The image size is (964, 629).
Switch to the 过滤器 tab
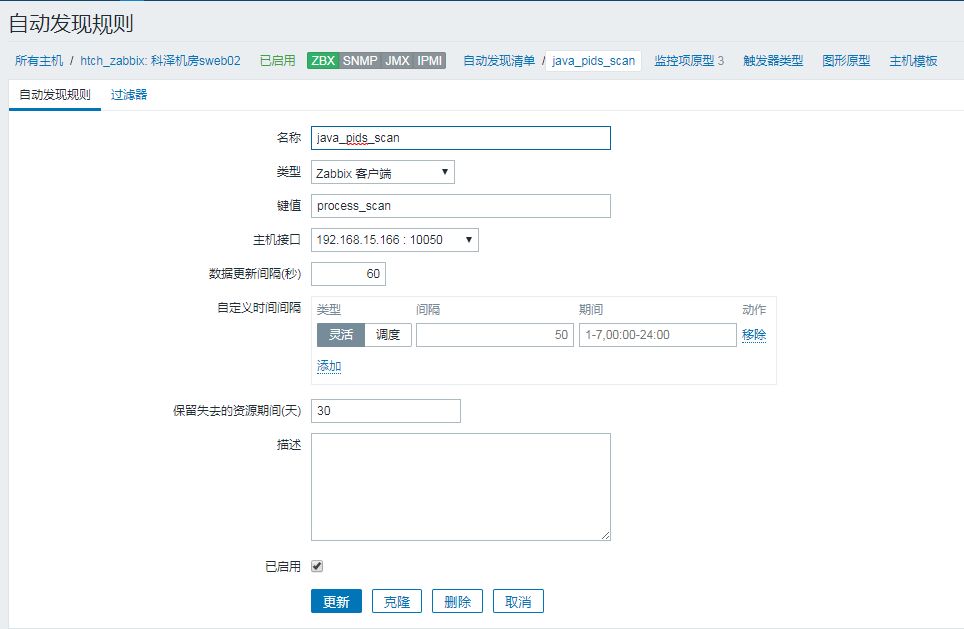point(129,95)
